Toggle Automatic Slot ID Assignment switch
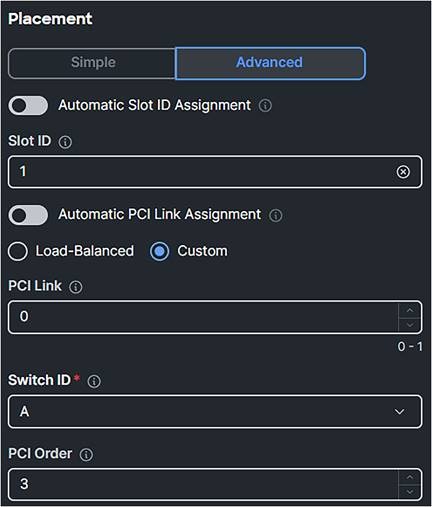The height and width of the screenshot is (507, 432). pos(28,105)
